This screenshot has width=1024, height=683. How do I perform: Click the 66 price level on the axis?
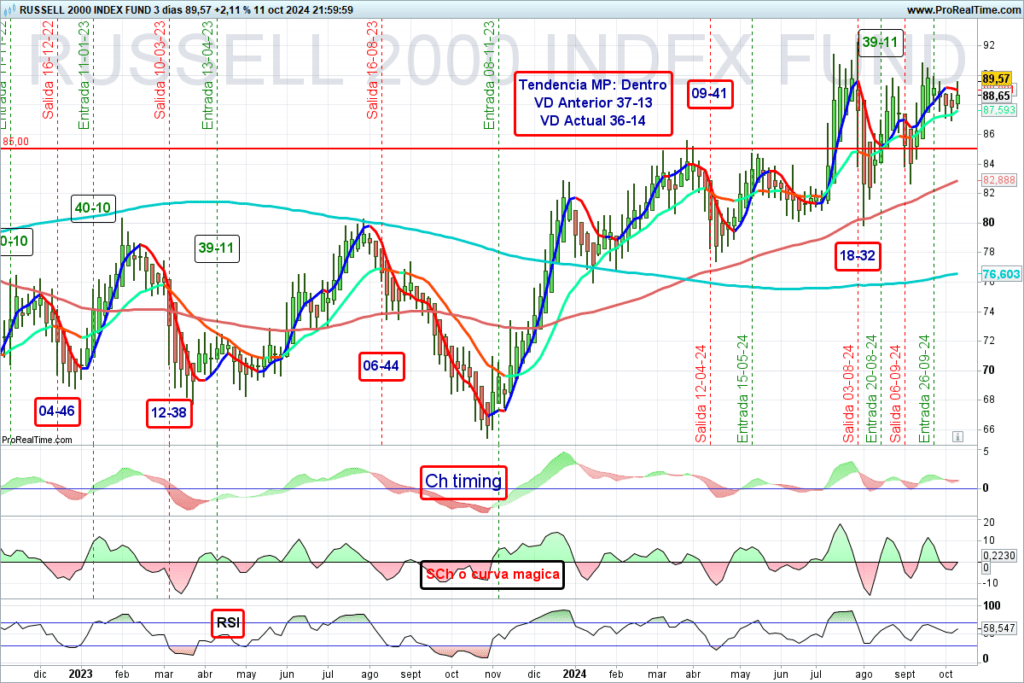989,429
